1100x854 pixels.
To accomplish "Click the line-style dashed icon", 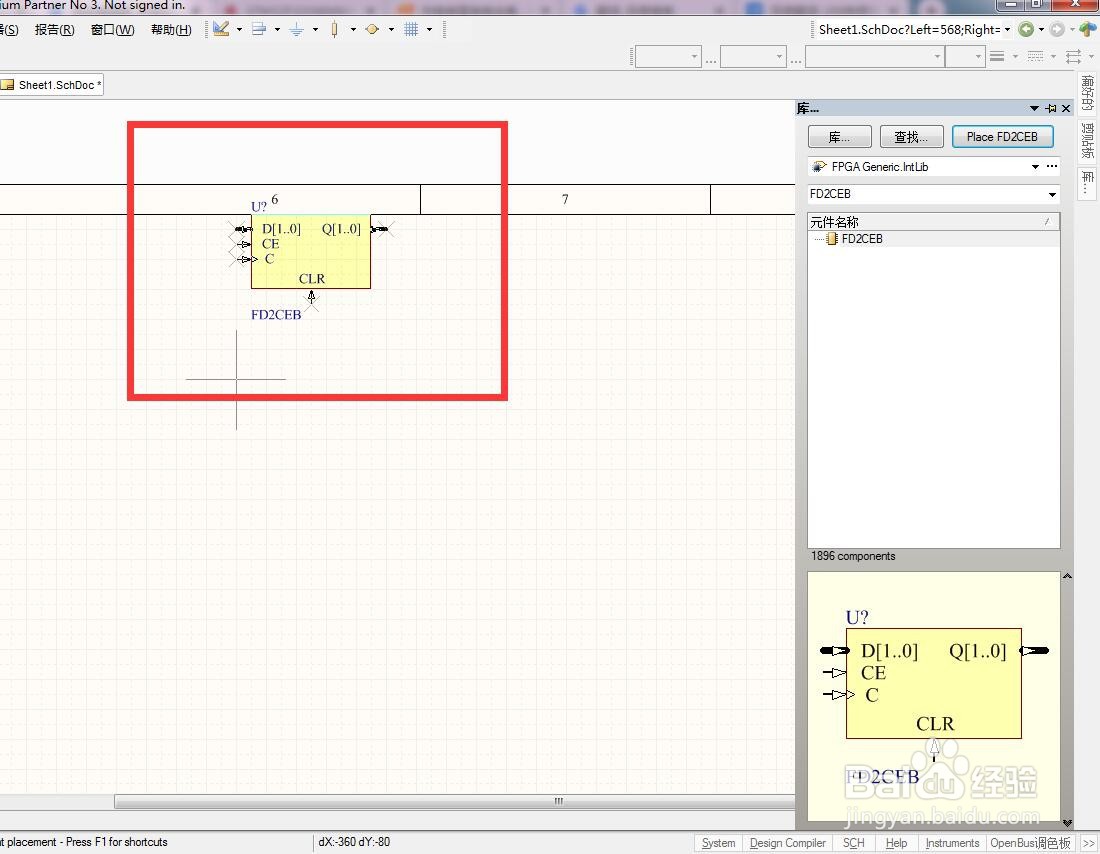I will click(1035, 57).
